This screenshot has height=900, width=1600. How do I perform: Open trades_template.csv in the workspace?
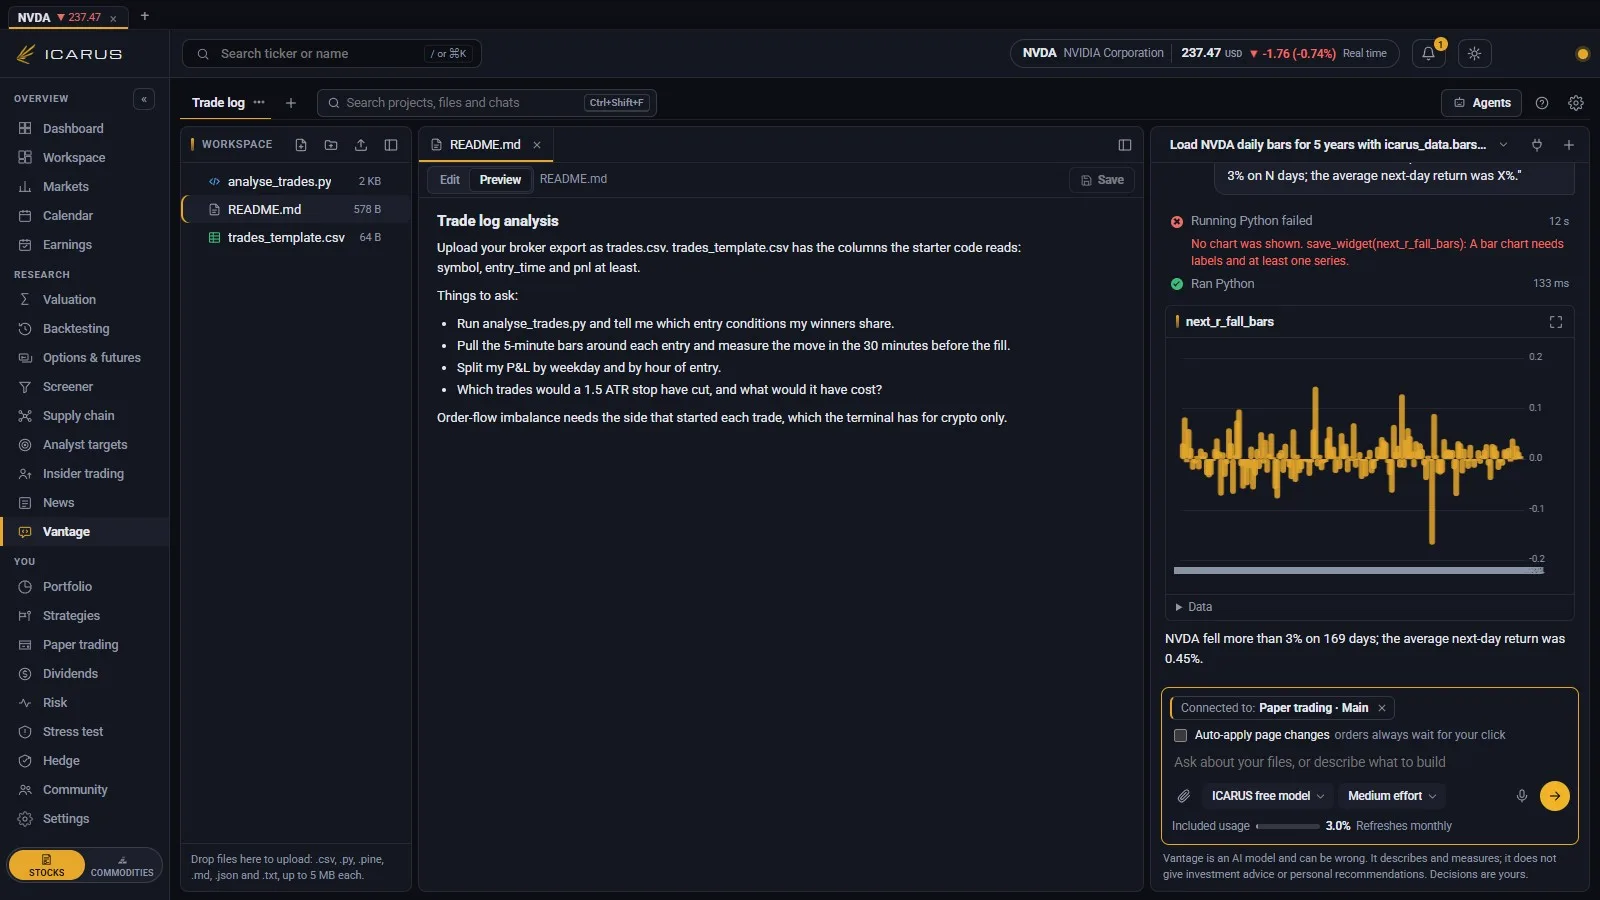coord(296,237)
